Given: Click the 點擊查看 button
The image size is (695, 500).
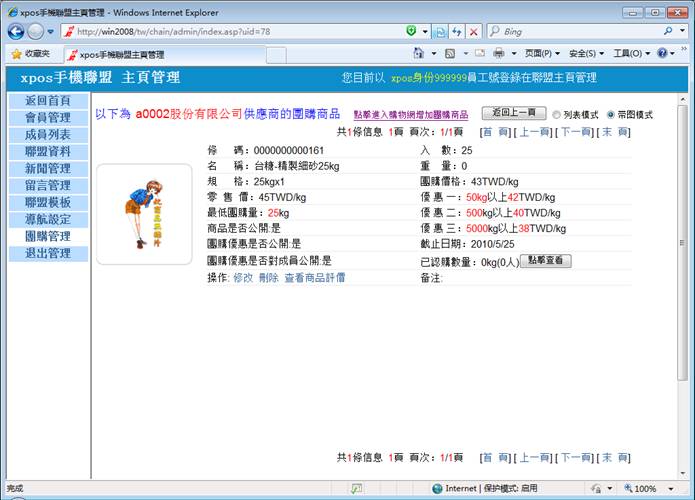Looking at the screenshot, I should tap(545, 260).
